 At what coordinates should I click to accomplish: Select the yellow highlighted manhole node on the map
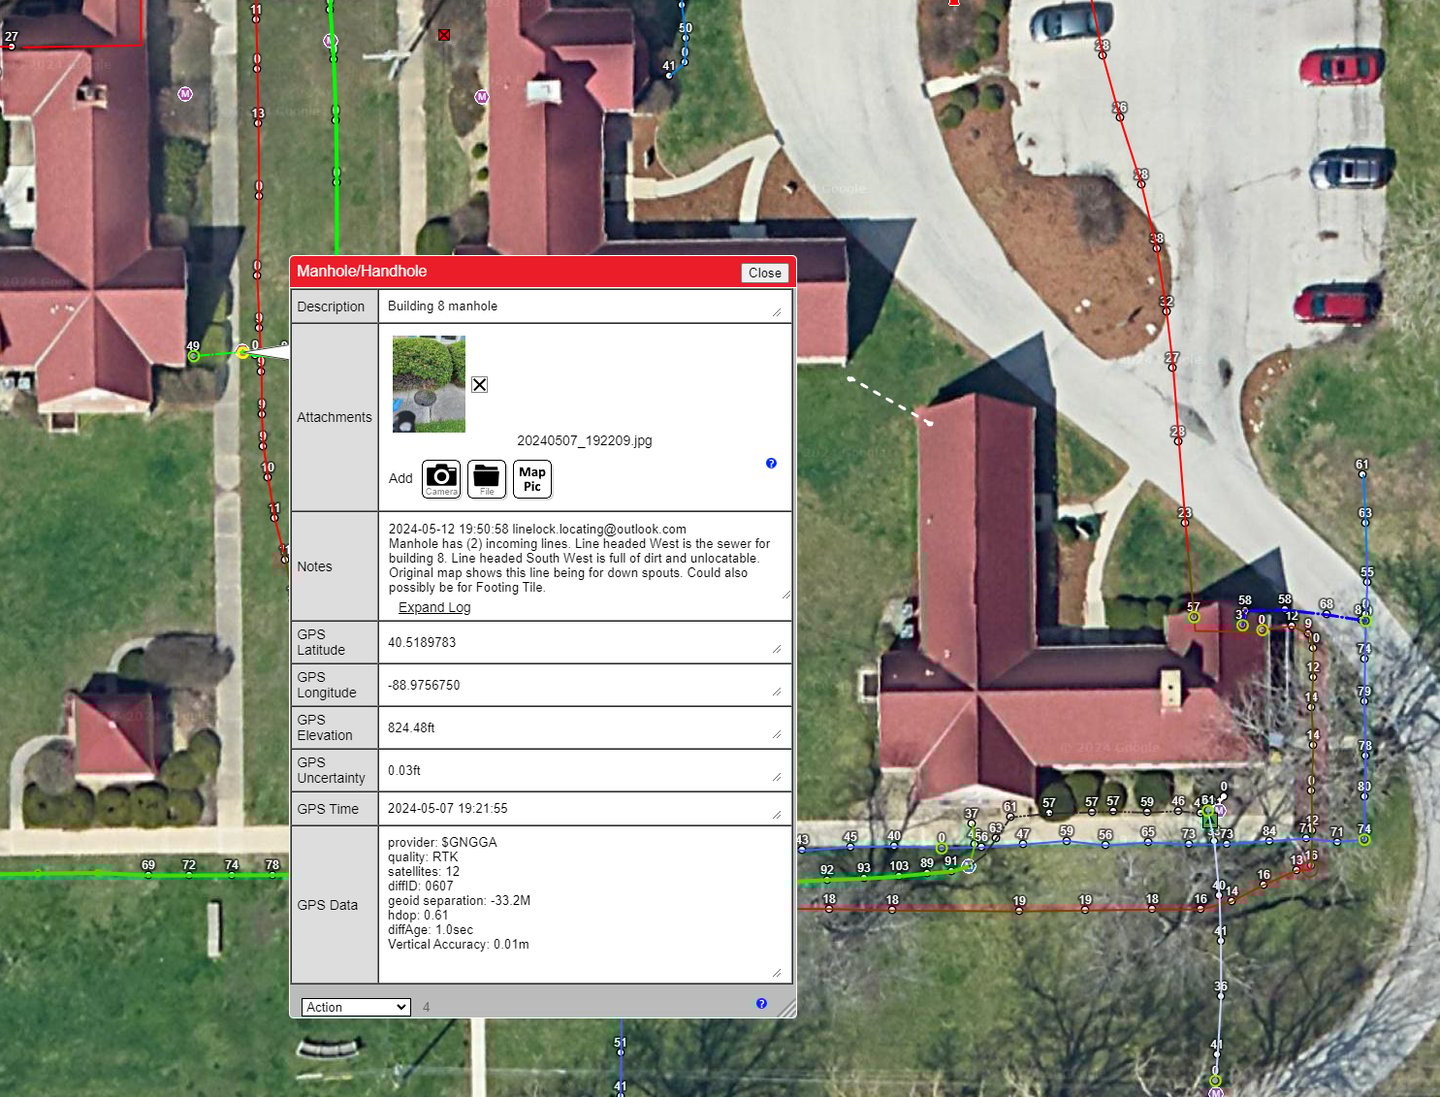243,352
